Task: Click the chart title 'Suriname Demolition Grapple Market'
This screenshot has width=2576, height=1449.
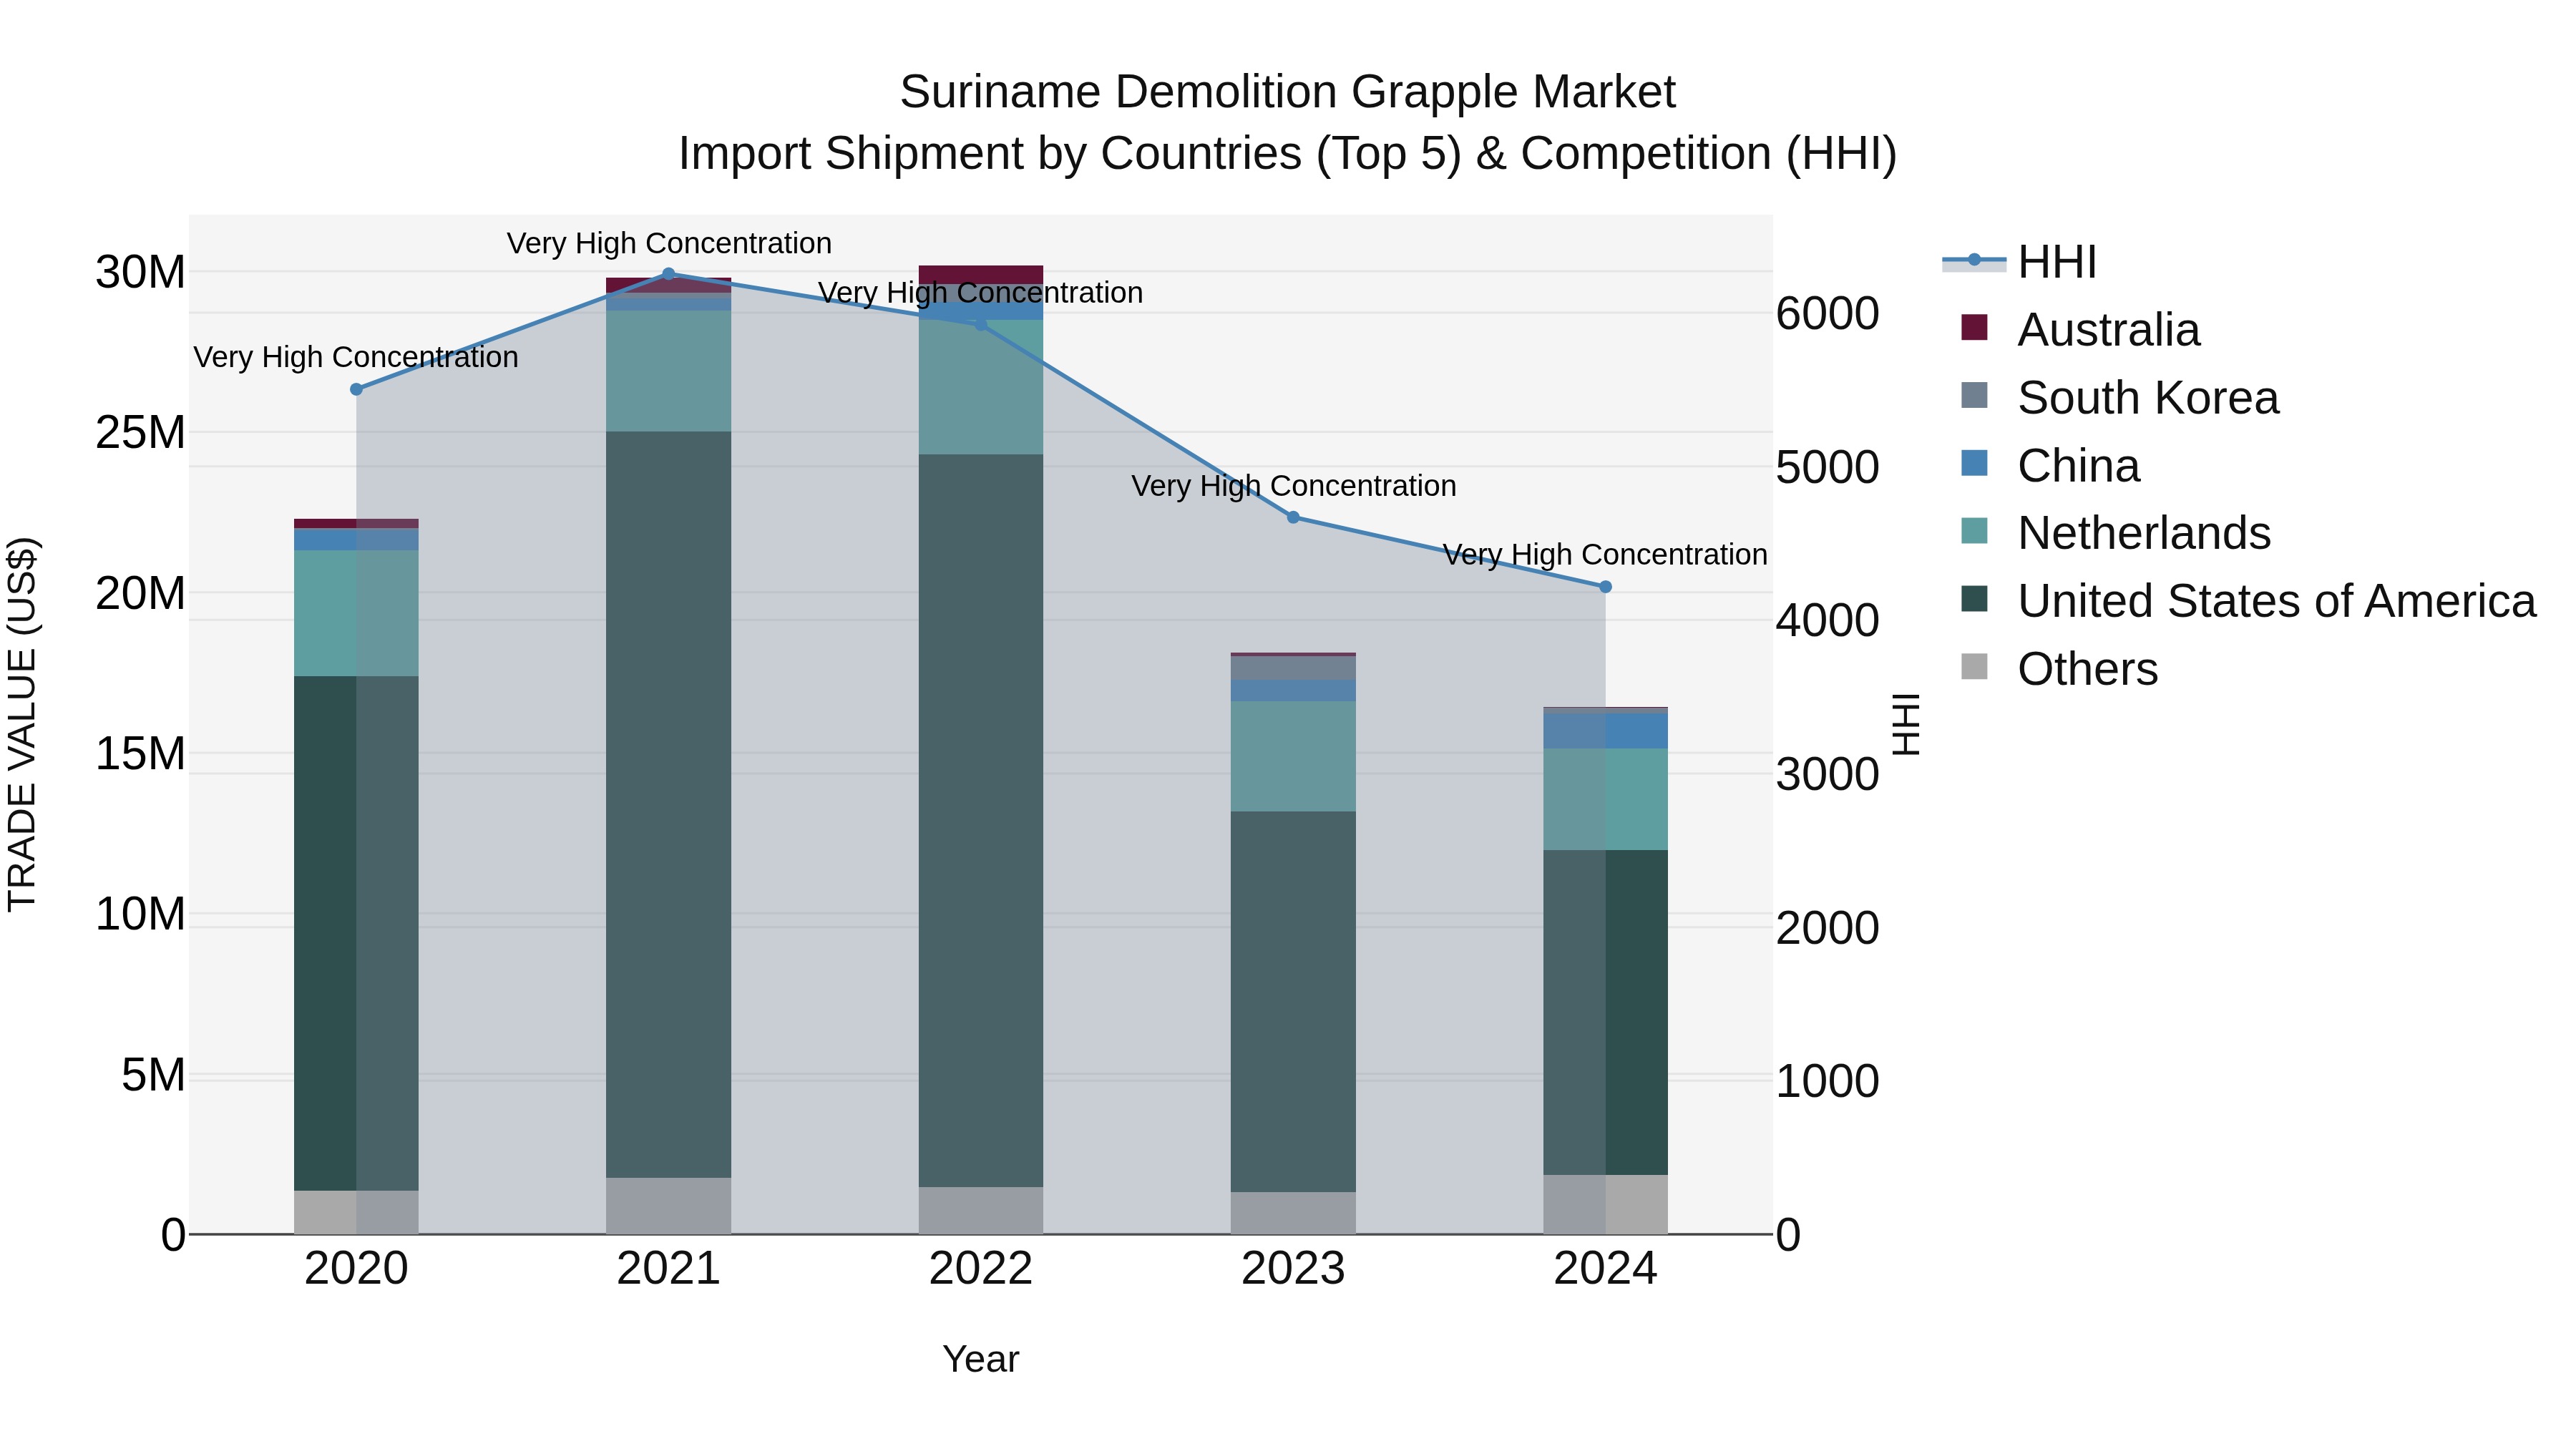Action: [1287, 92]
